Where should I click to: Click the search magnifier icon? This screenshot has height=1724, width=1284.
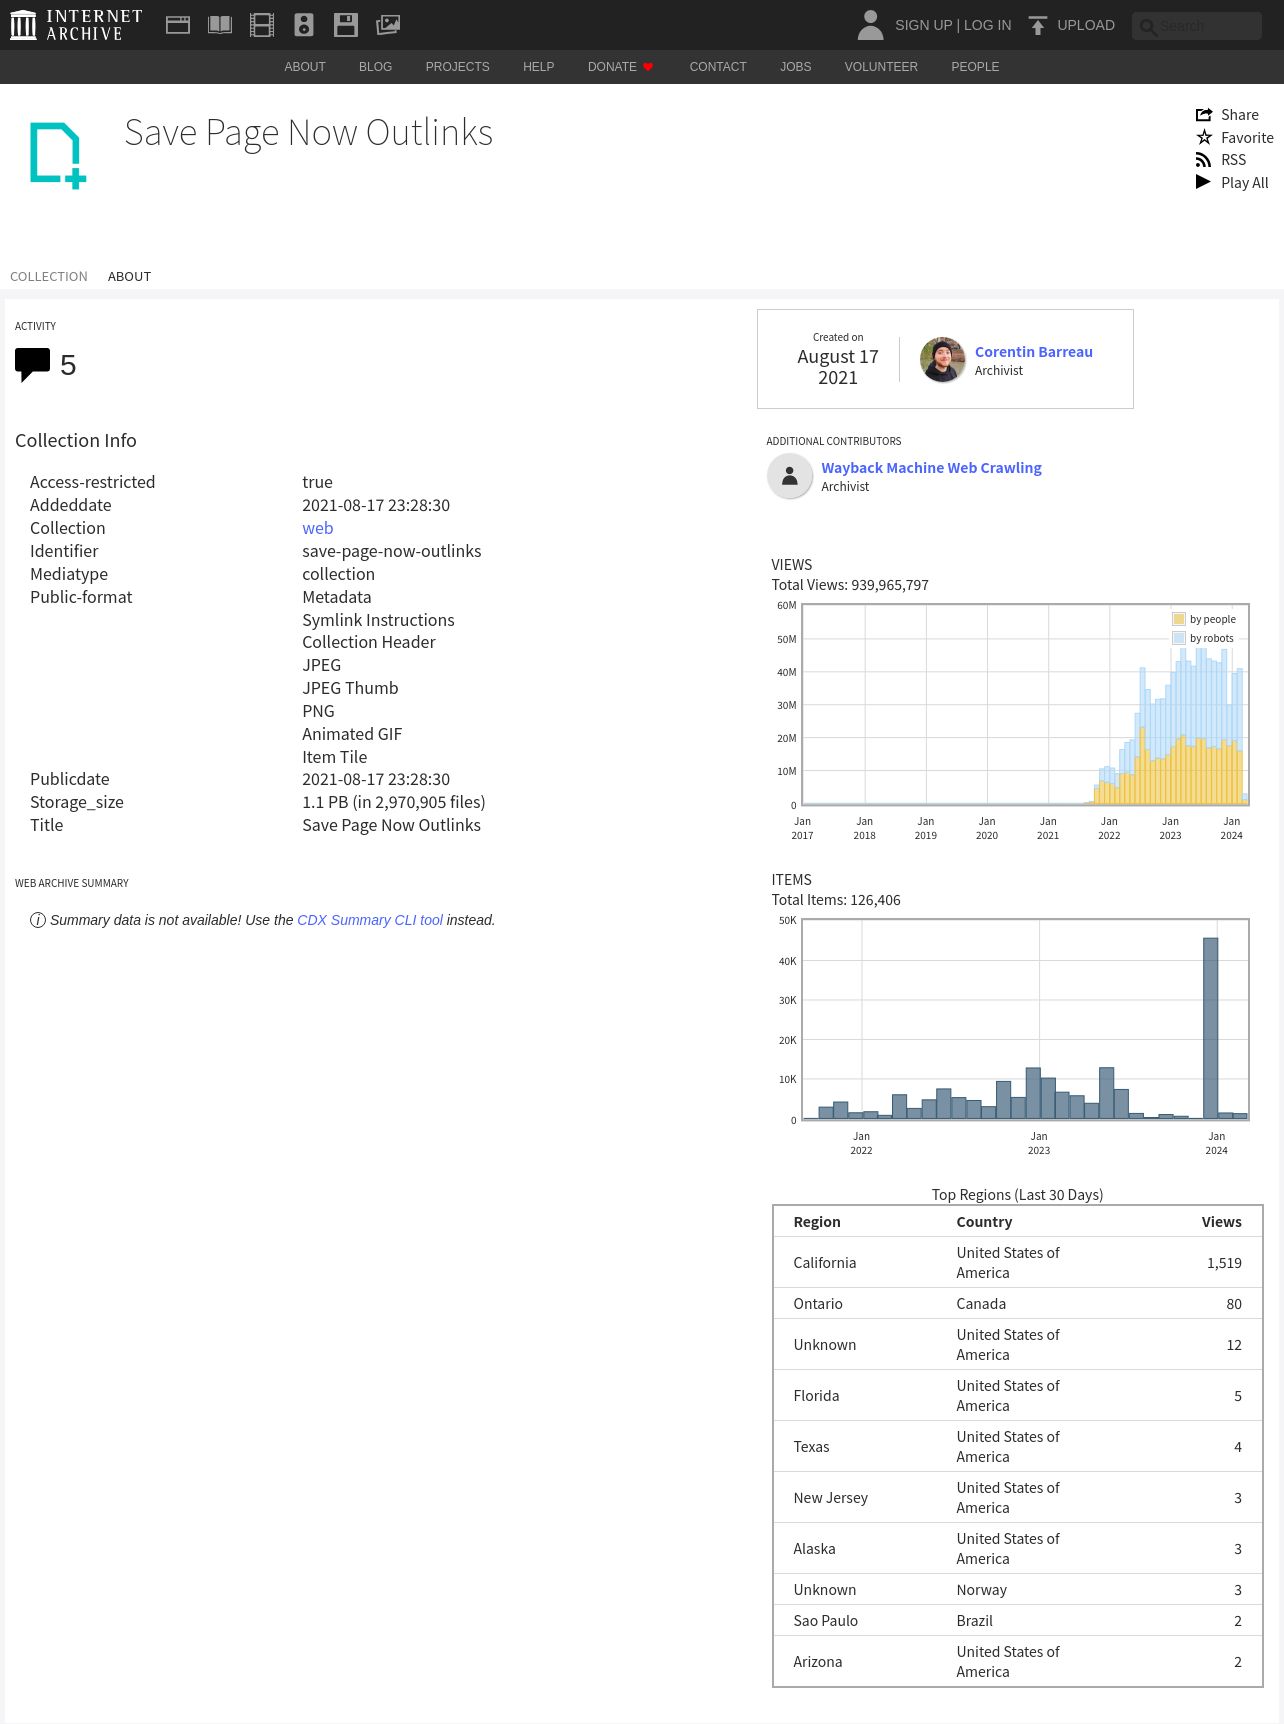1148,27
